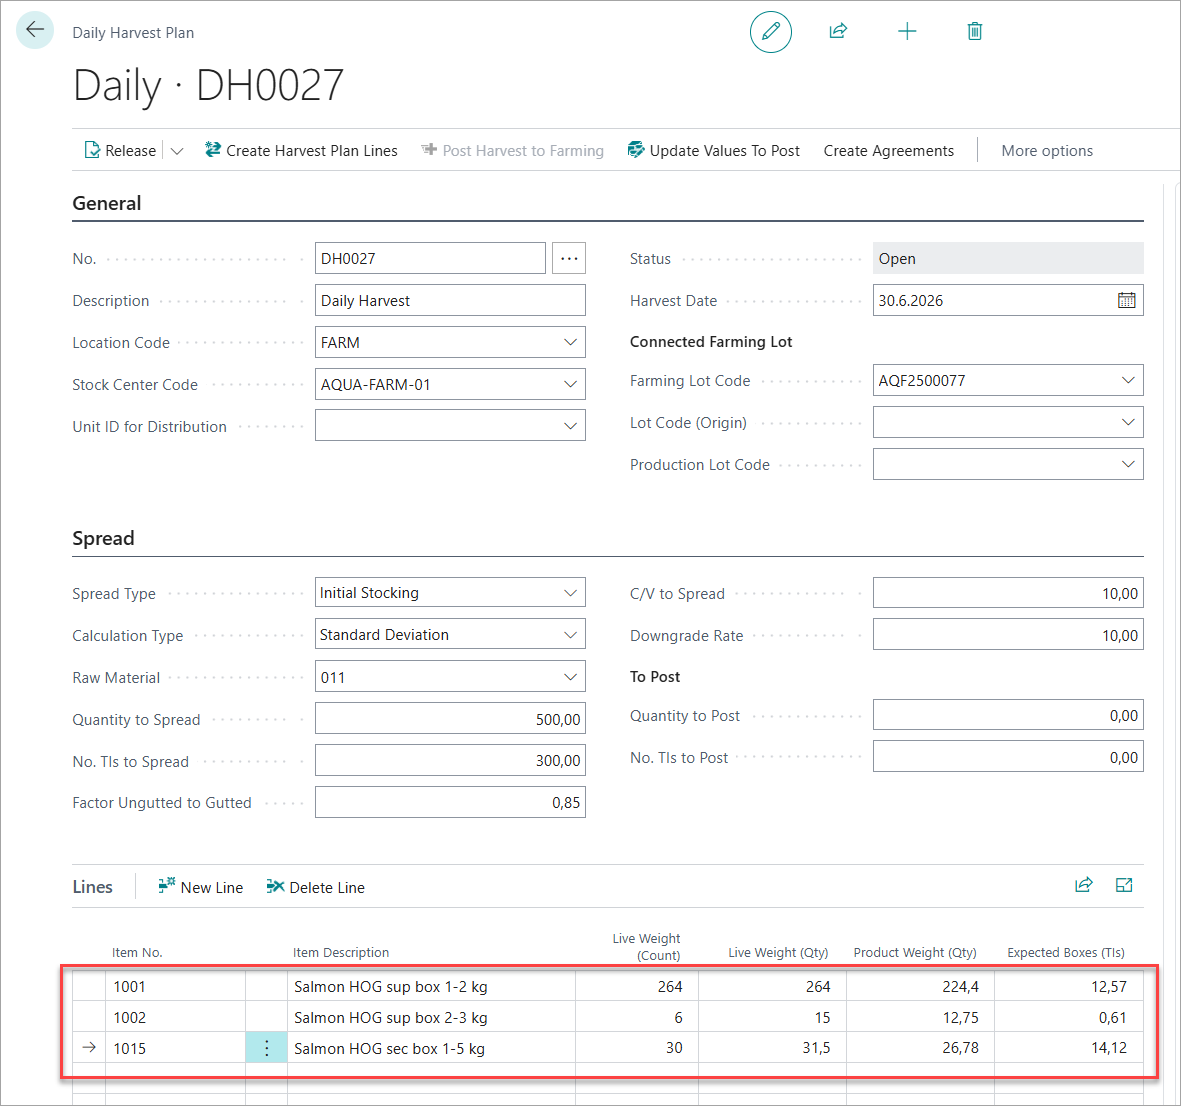Click Delete Line in Lines

316,887
